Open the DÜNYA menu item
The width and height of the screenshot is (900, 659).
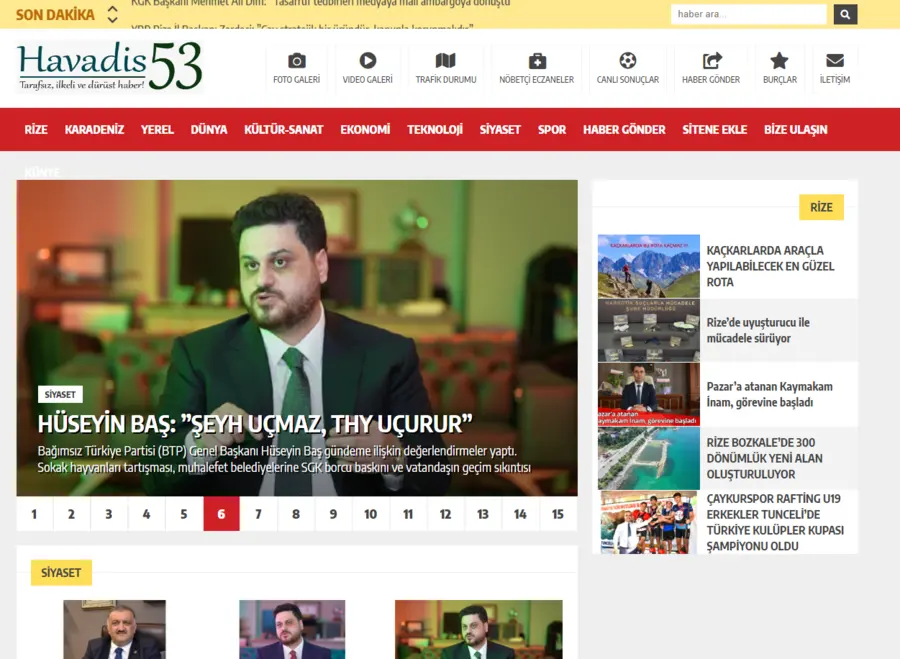point(209,130)
